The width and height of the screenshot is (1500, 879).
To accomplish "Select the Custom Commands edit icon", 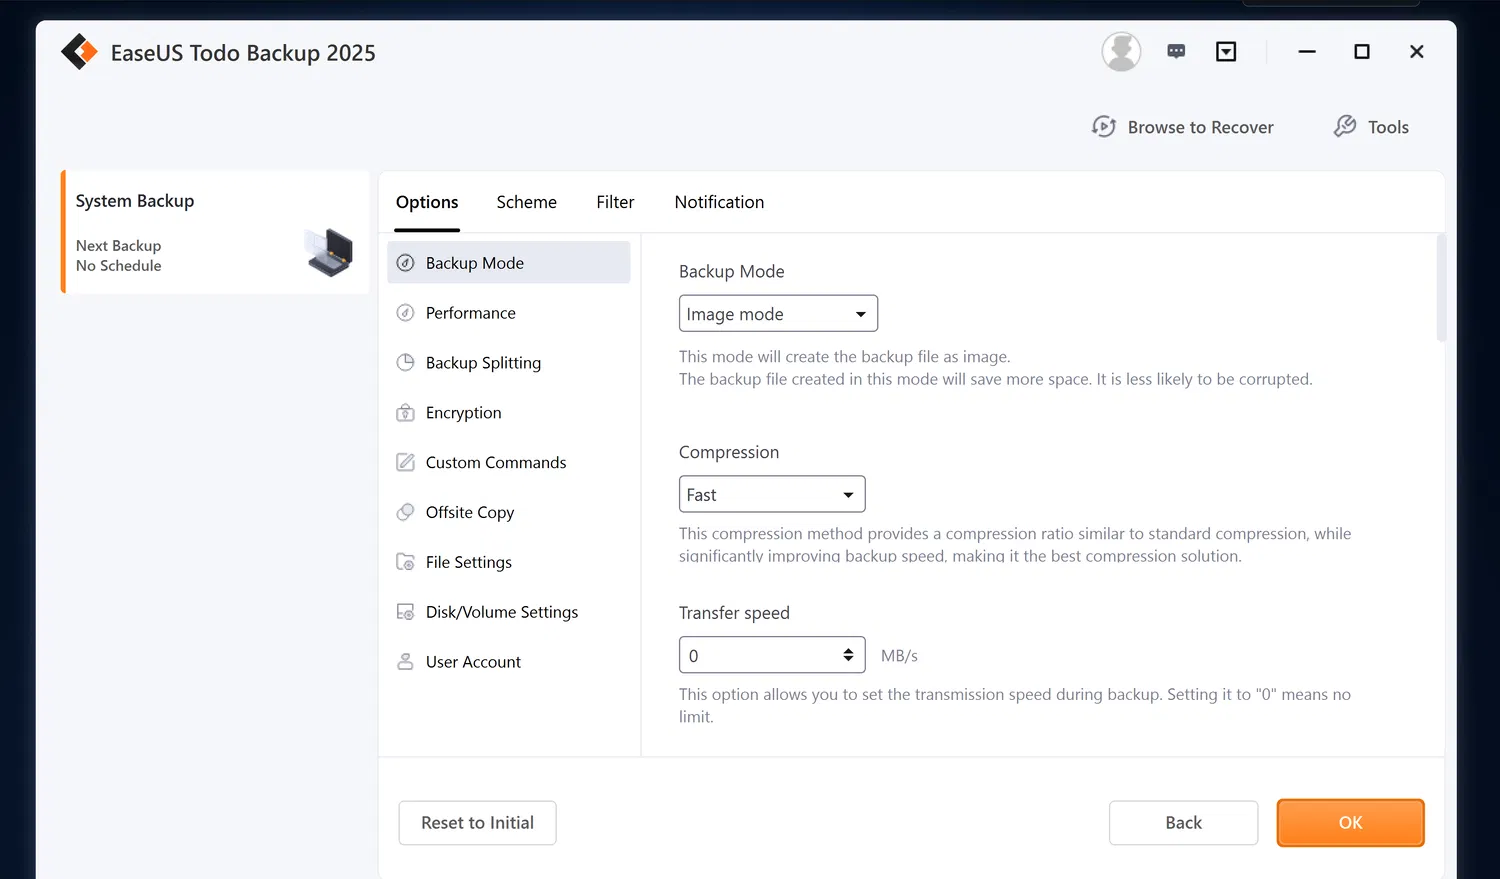I will (405, 462).
